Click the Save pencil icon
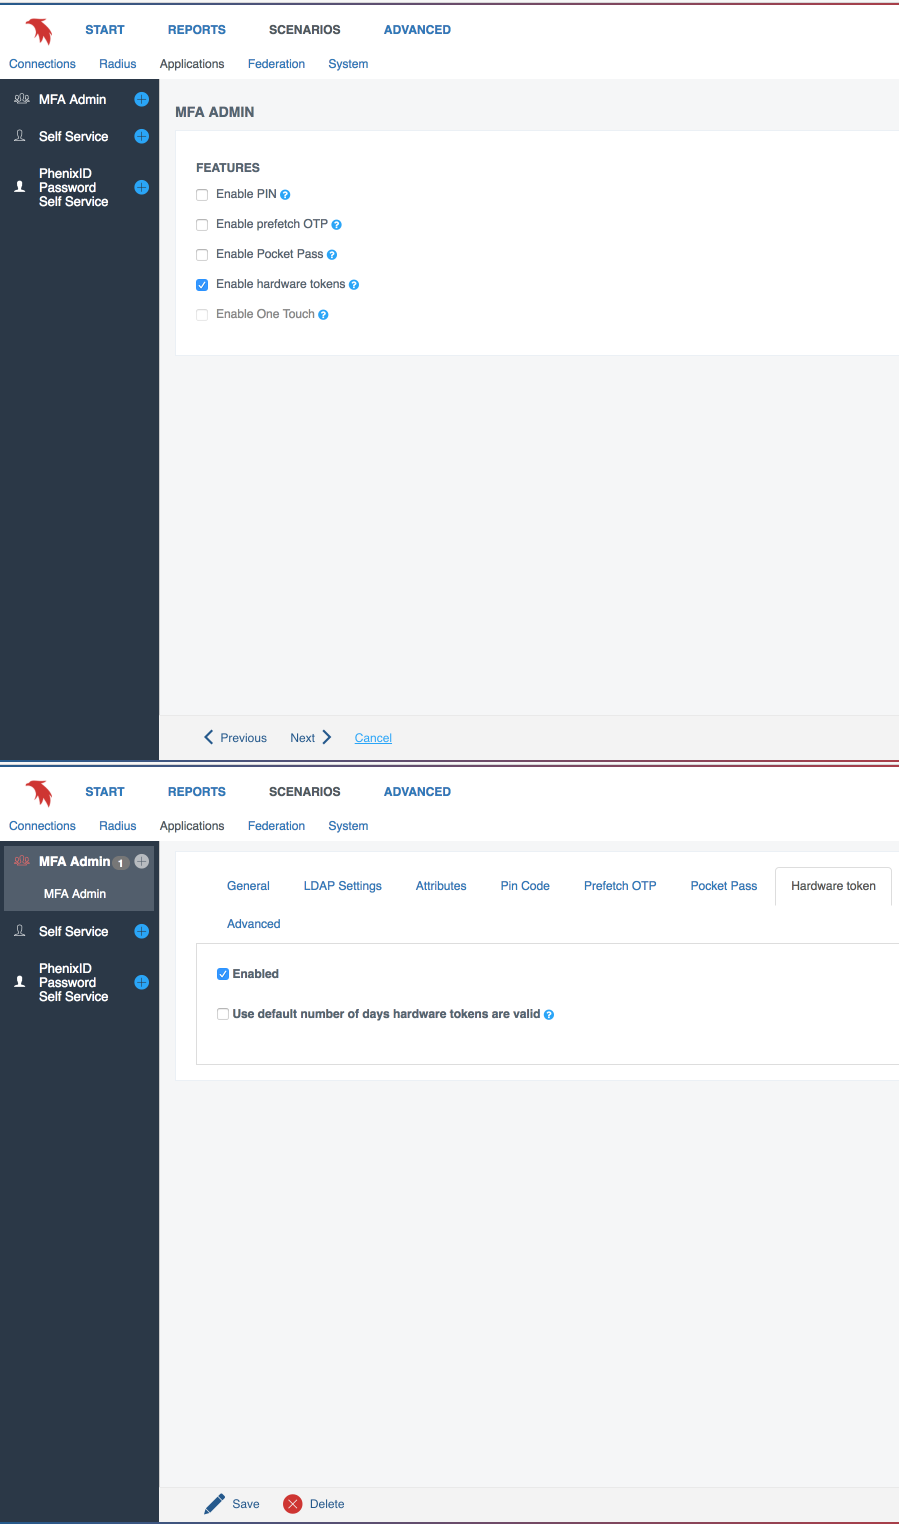This screenshot has height=1524, width=899. pyautogui.click(x=214, y=1504)
